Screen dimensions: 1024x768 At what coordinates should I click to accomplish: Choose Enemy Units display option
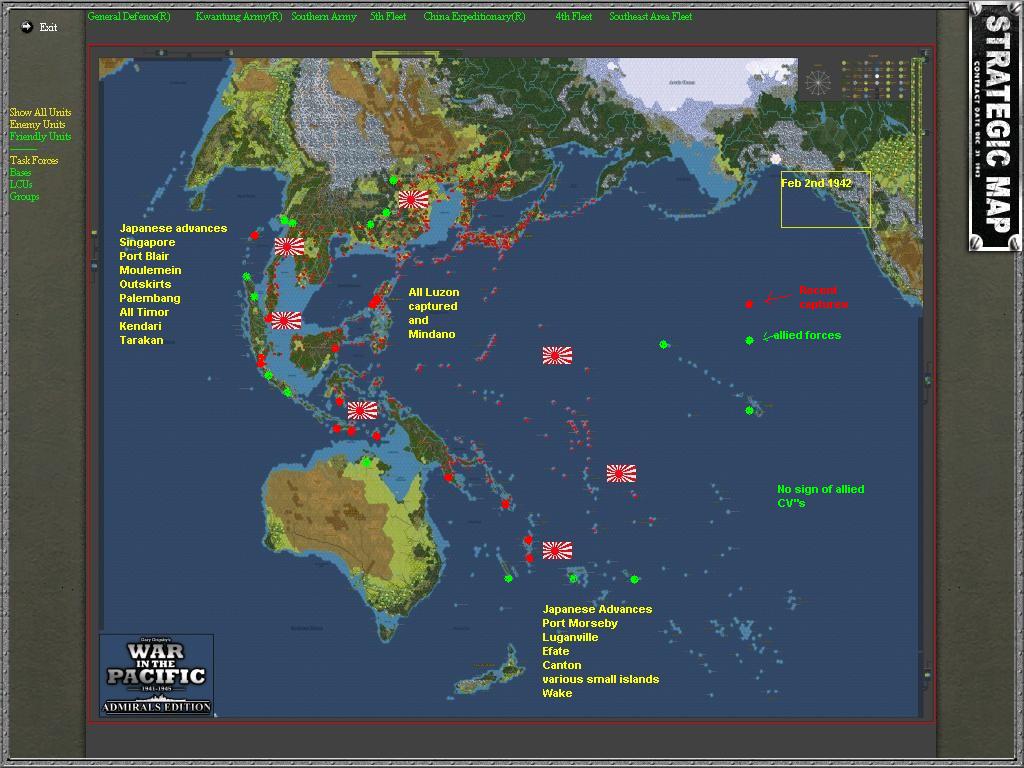point(37,124)
